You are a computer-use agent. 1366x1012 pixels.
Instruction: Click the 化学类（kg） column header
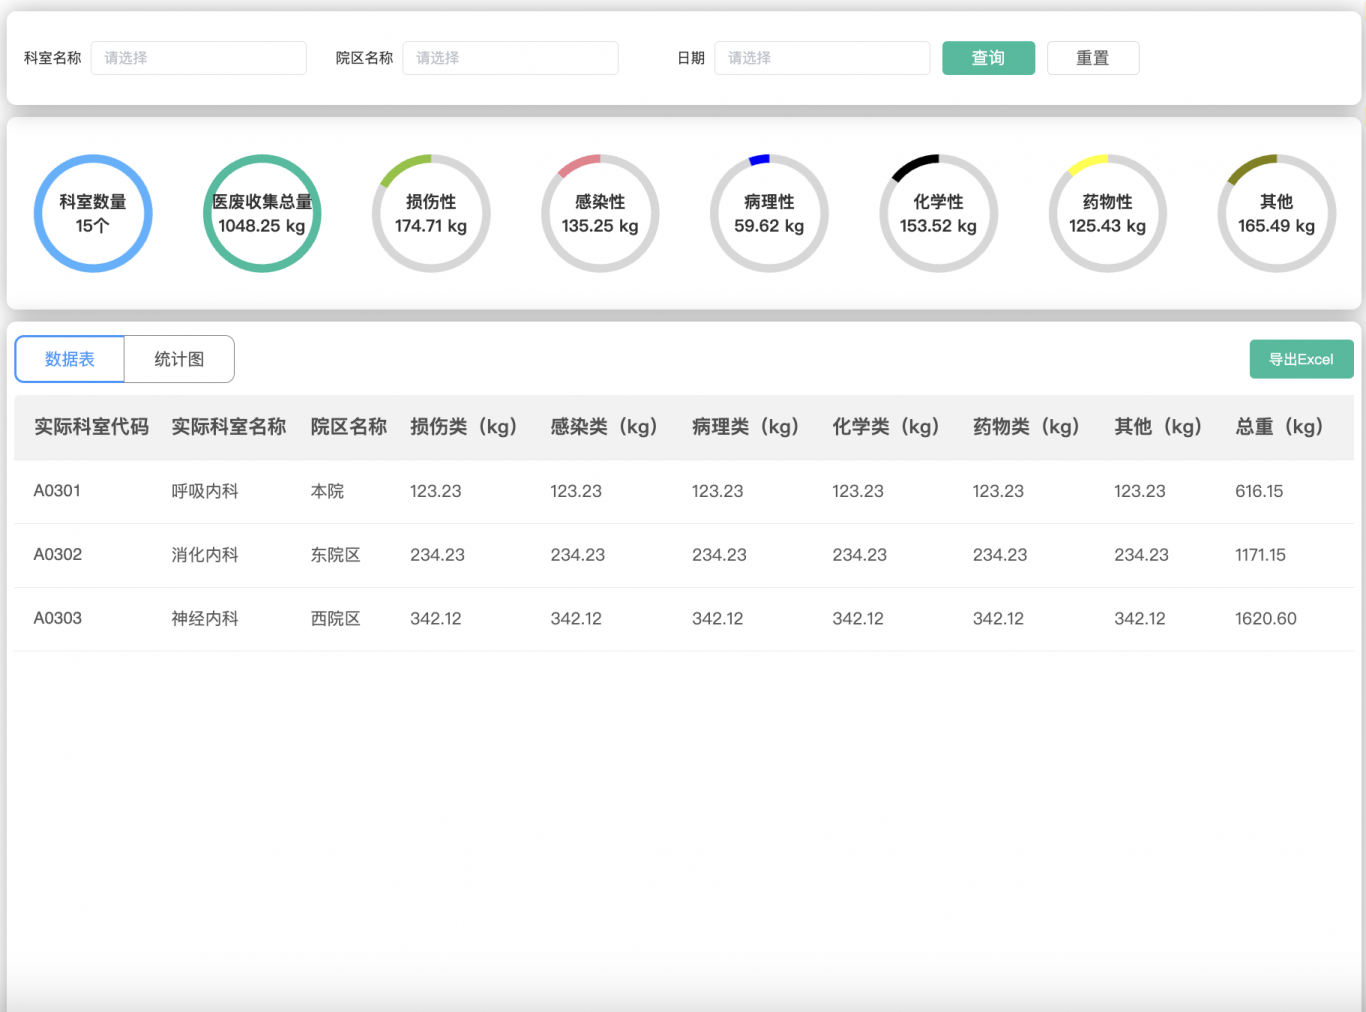[886, 427]
